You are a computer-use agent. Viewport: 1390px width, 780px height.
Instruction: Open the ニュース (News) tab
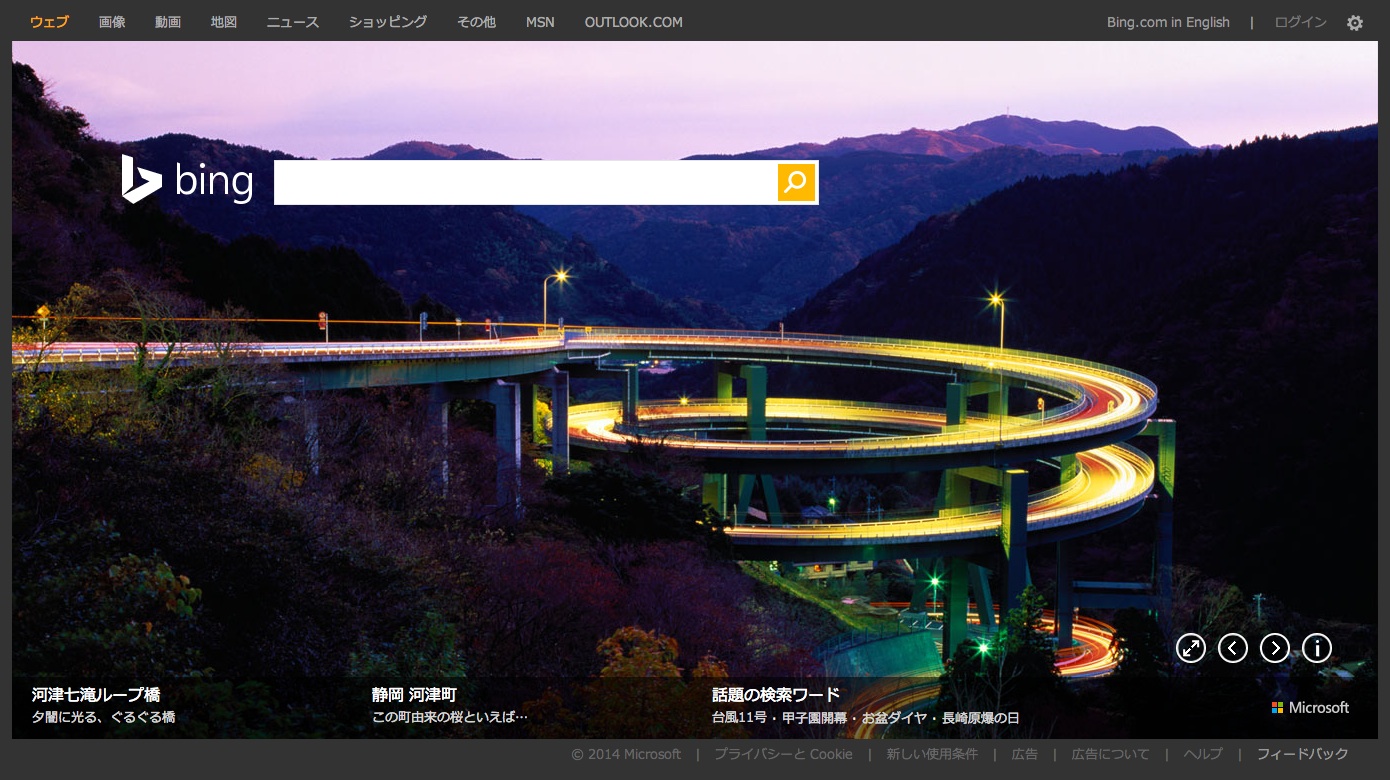coord(292,22)
